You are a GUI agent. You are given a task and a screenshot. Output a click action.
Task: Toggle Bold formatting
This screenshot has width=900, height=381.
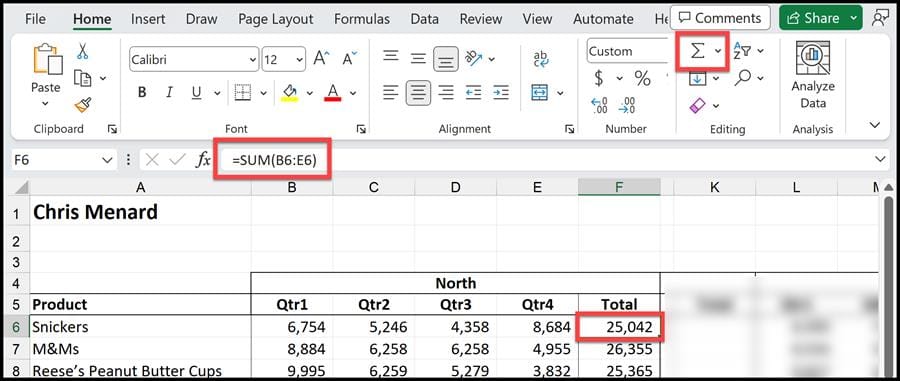(142, 92)
